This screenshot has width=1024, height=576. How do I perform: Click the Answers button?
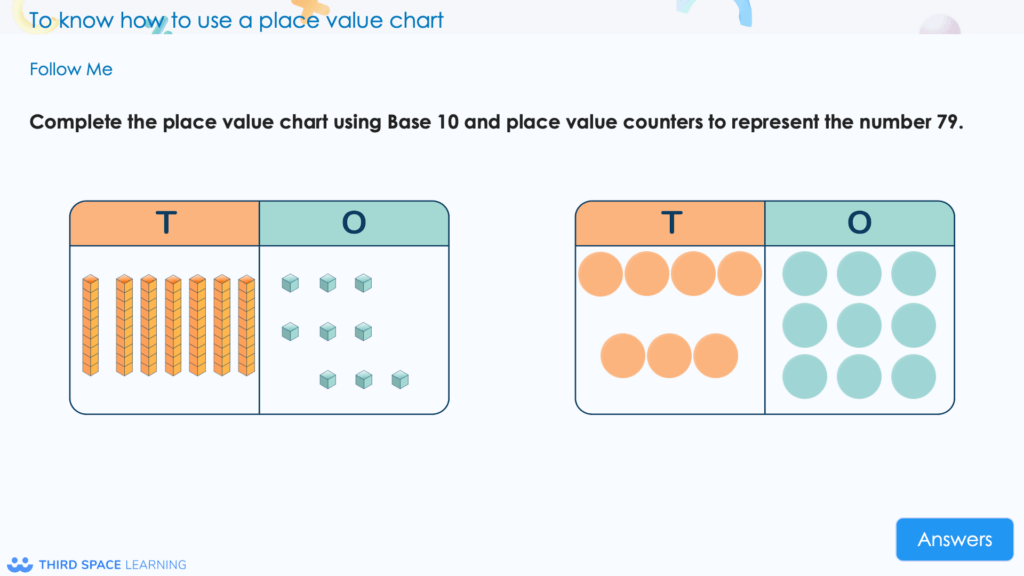[x=954, y=539]
